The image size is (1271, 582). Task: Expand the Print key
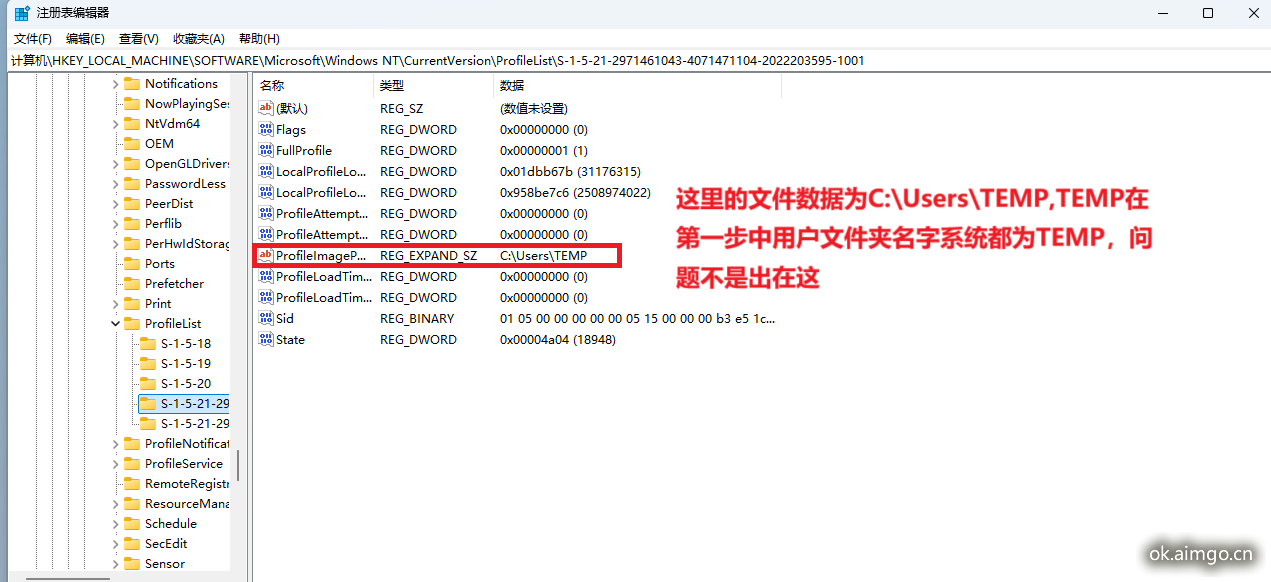point(115,304)
